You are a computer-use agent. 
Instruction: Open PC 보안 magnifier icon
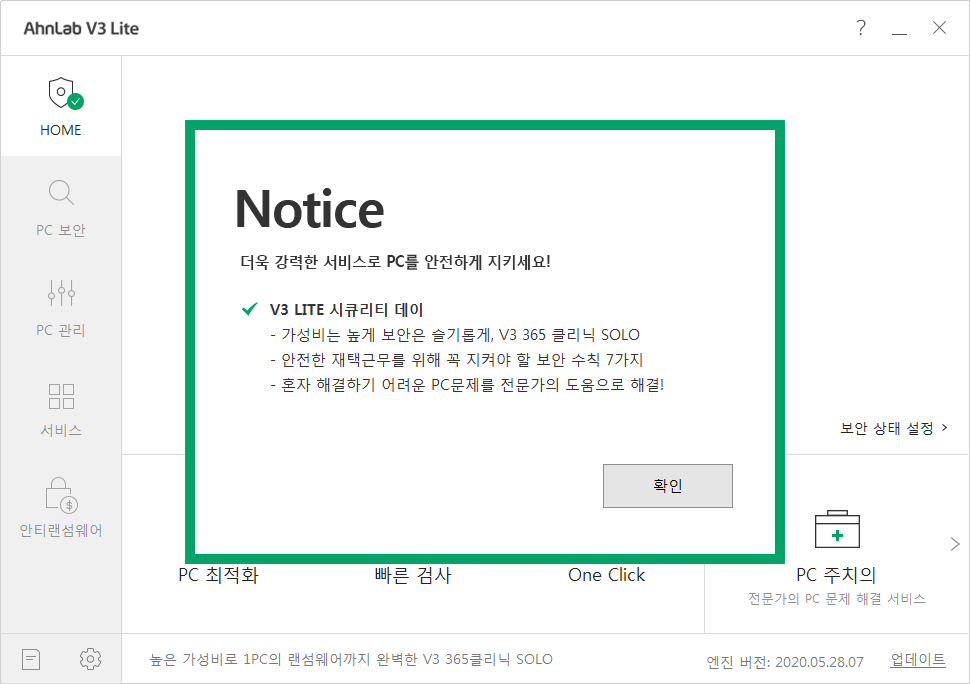[61, 192]
